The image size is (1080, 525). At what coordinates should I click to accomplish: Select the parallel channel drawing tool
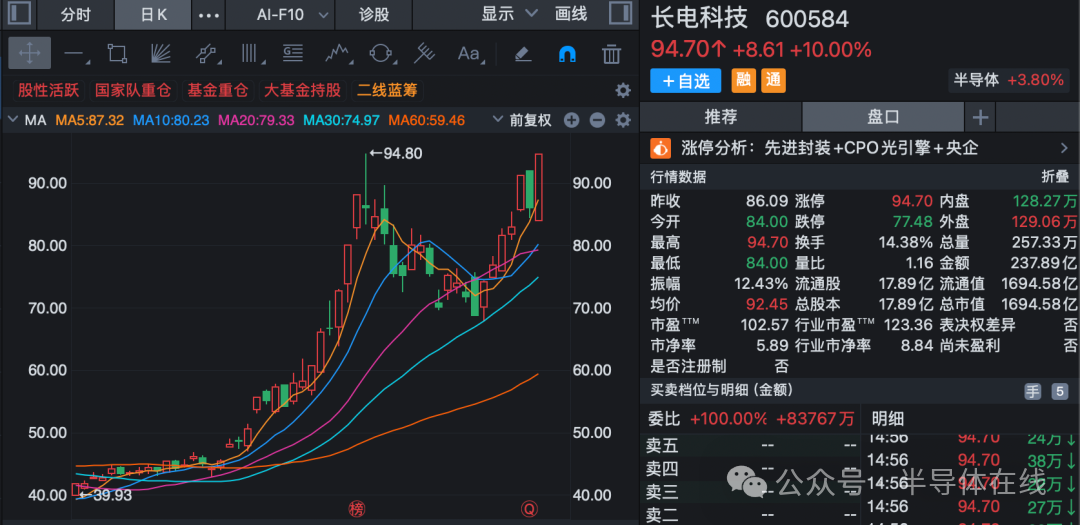tap(205, 53)
